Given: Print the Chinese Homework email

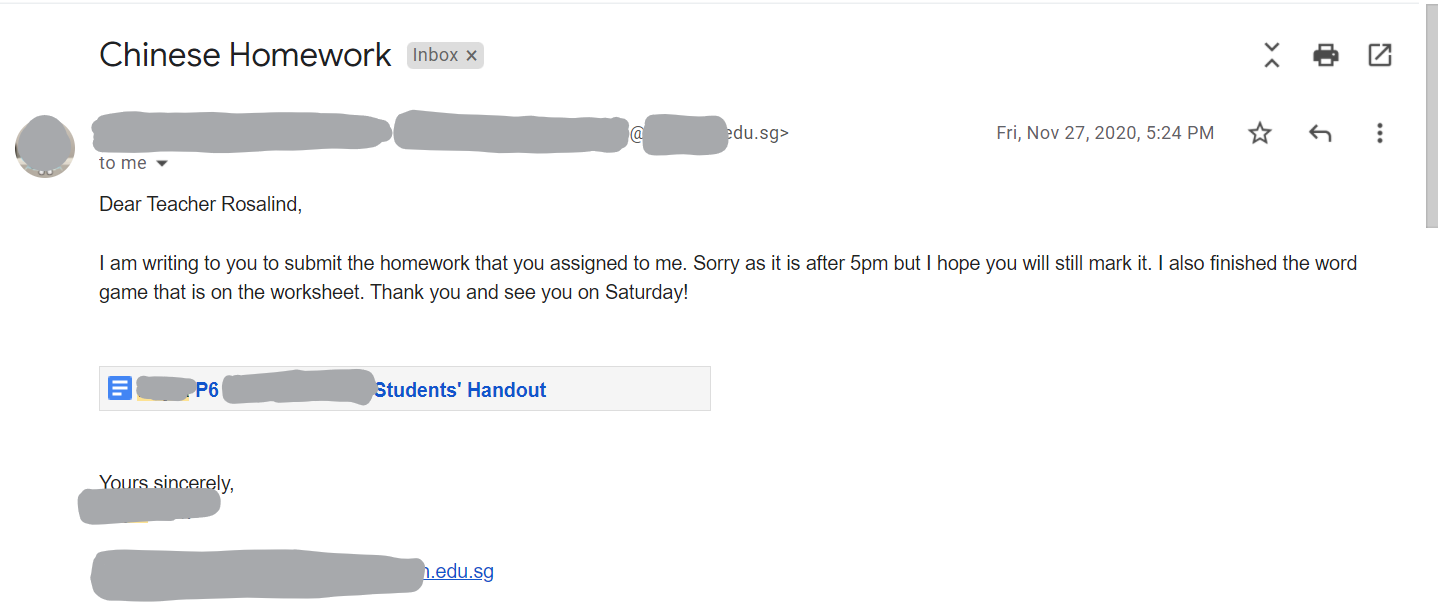Looking at the screenshot, I should [1326, 55].
